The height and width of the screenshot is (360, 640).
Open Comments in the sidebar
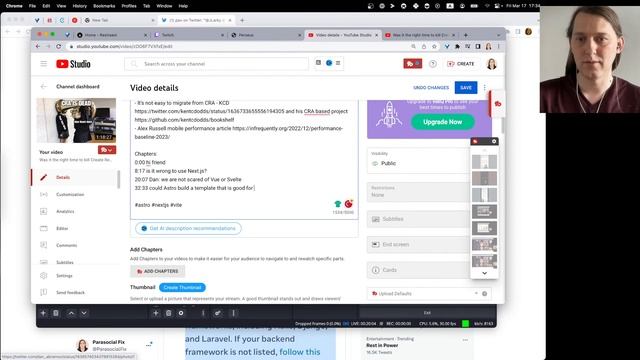point(66,245)
